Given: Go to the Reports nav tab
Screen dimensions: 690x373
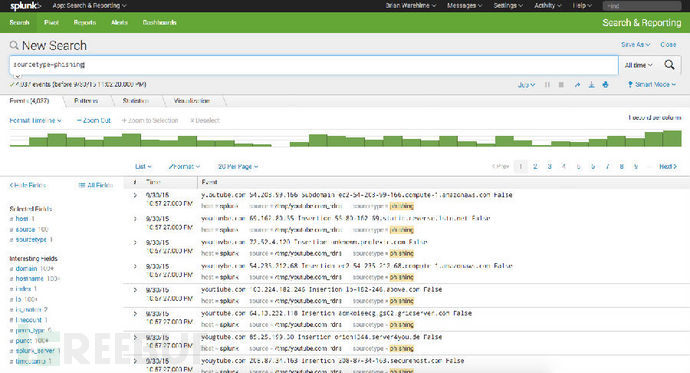Looking at the screenshot, I should (84, 22).
